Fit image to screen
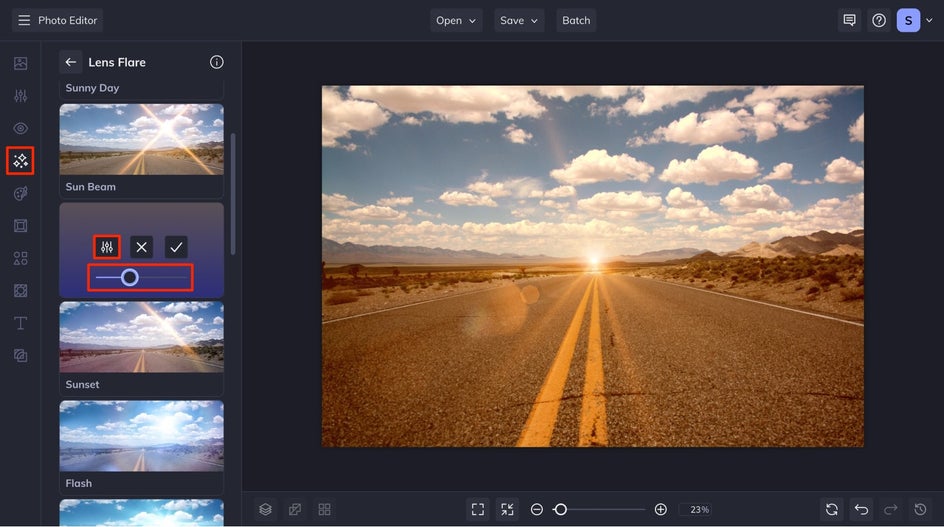 [x=478, y=510]
